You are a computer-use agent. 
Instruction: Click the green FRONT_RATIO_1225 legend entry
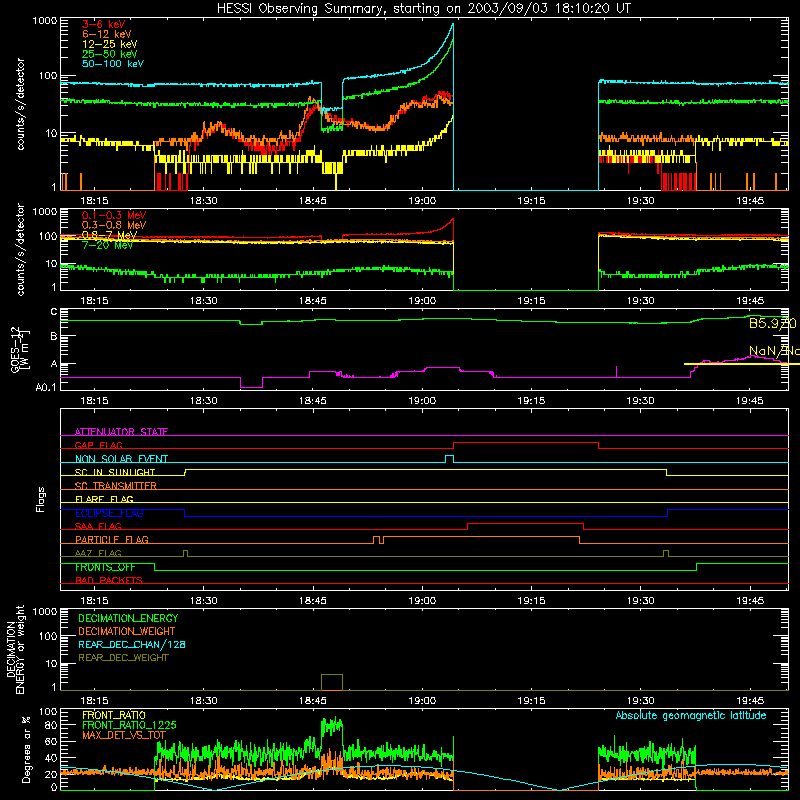129,725
